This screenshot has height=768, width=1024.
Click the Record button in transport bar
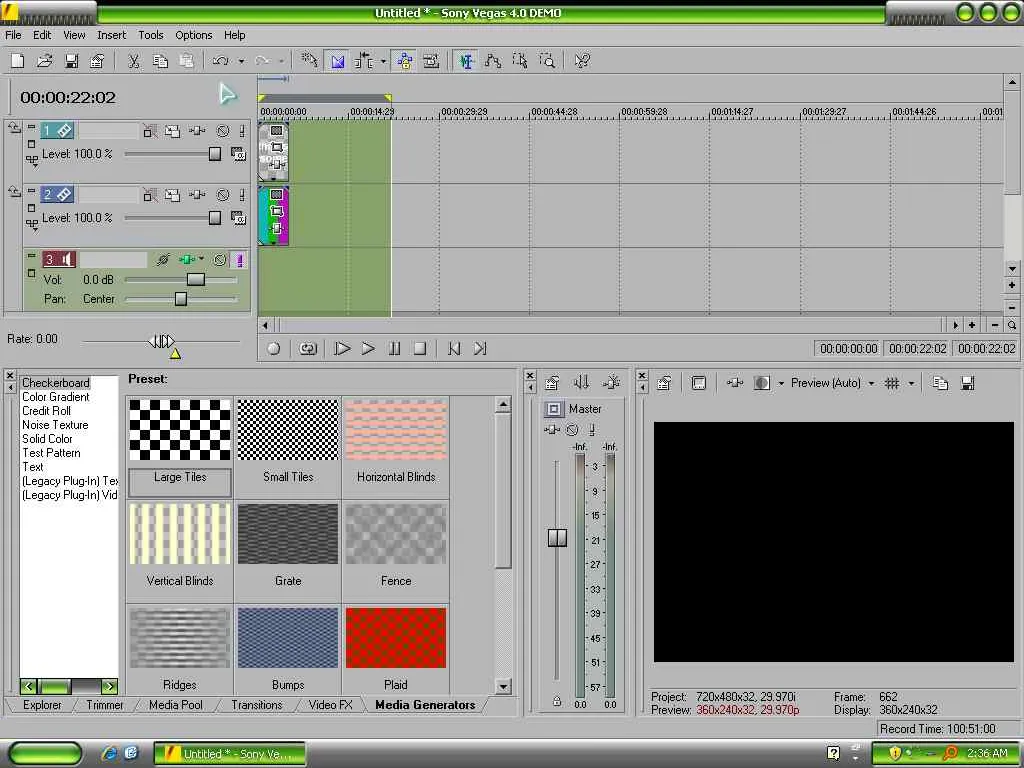click(x=274, y=348)
